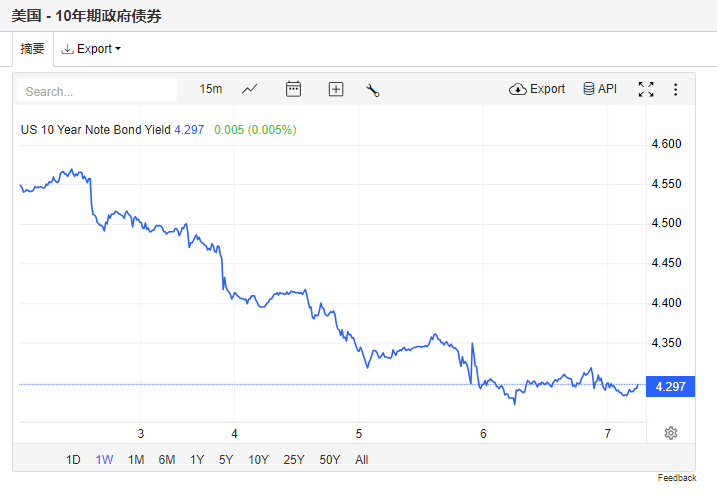Focus the Search input field
The image size is (717, 493).
[x=97, y=90]
